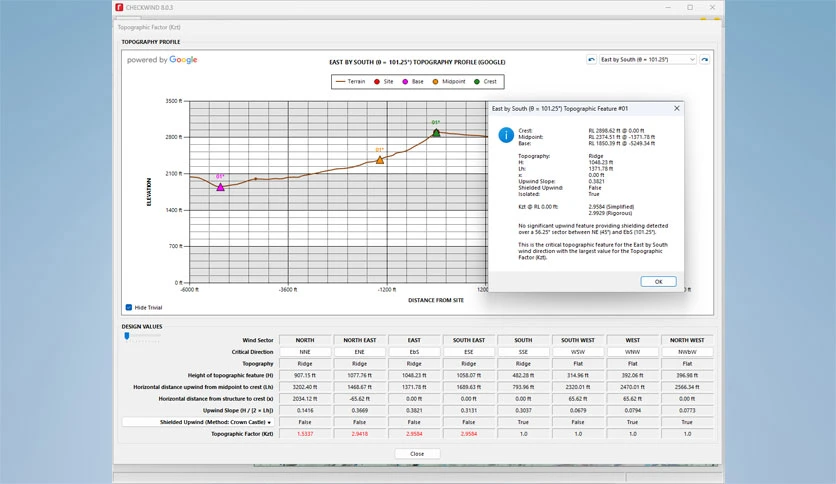Click the ESE critical direction field
Screen dimensions: 836x484
point(469,352)
